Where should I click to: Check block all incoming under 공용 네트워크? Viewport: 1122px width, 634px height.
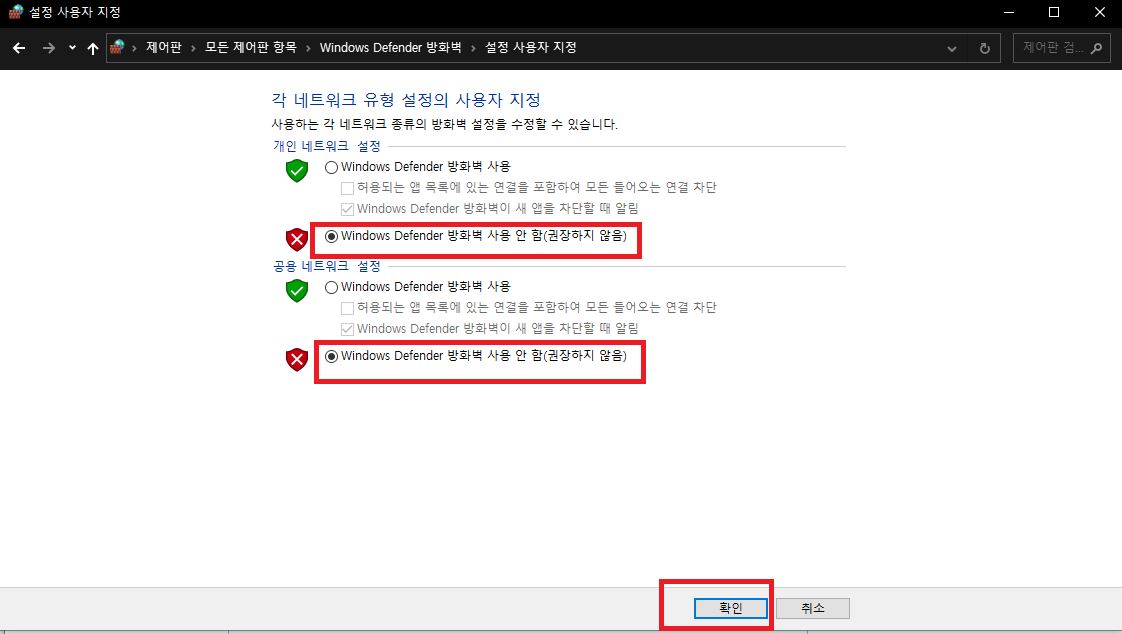(347, 308)
